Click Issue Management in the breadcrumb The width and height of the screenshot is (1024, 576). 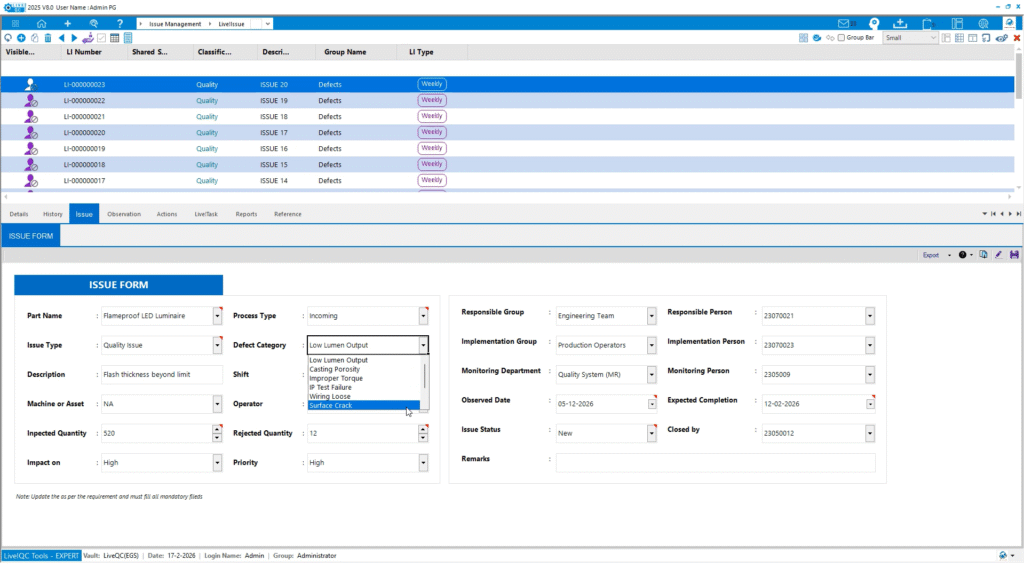click(x=175, y=24)
